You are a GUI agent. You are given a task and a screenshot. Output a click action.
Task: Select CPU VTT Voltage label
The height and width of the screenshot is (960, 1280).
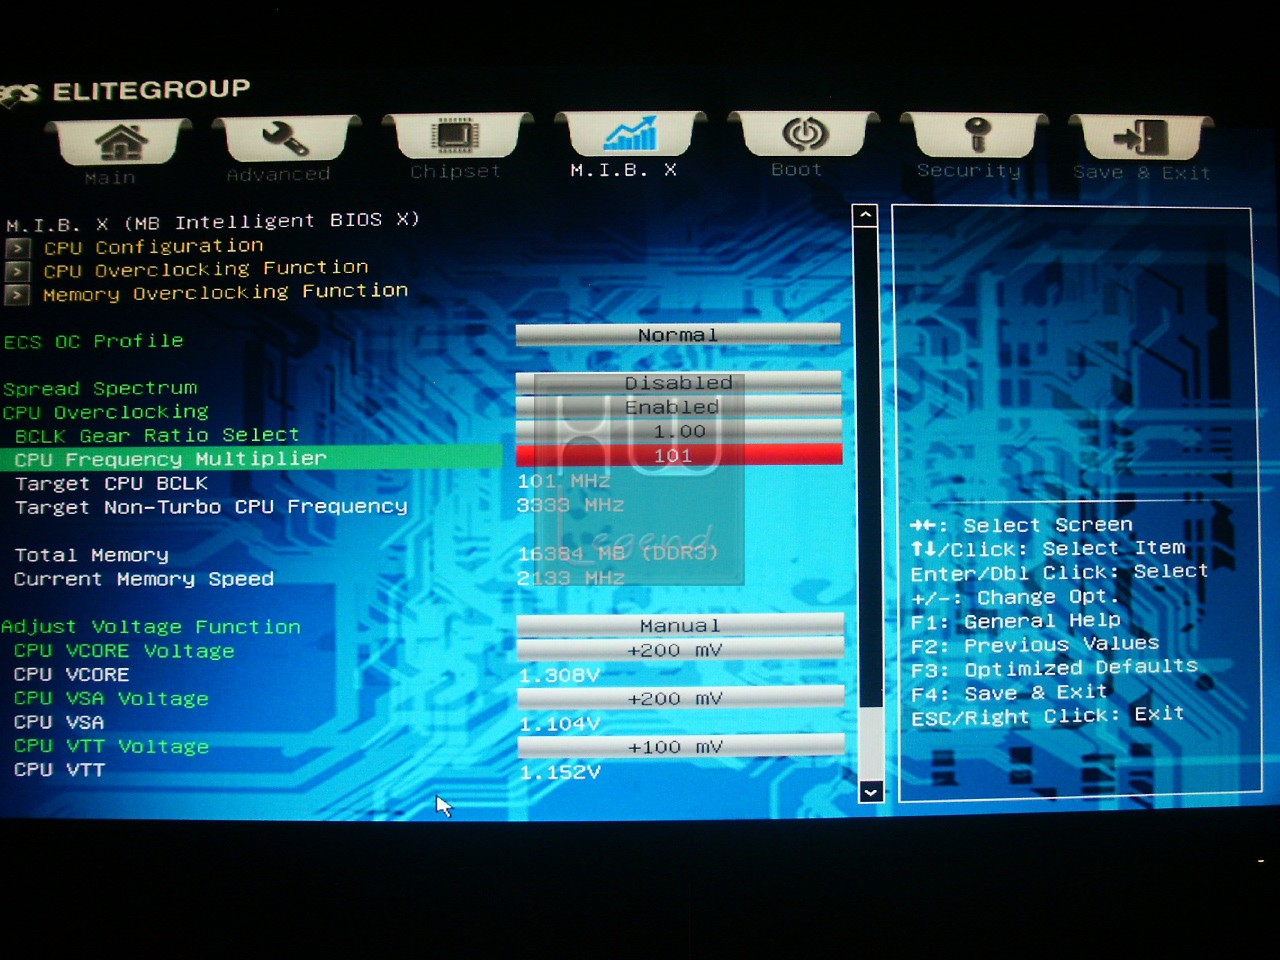click(x=111, y=746)
